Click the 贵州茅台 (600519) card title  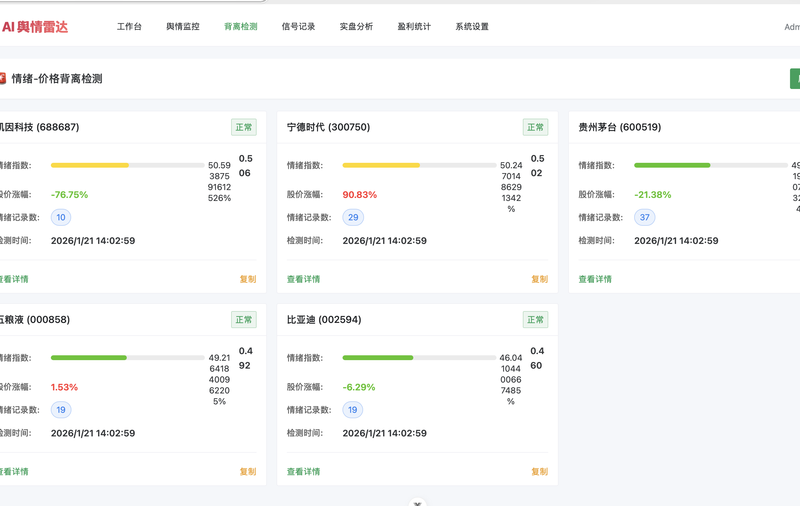pyautogui.click(x=620, y=127)
